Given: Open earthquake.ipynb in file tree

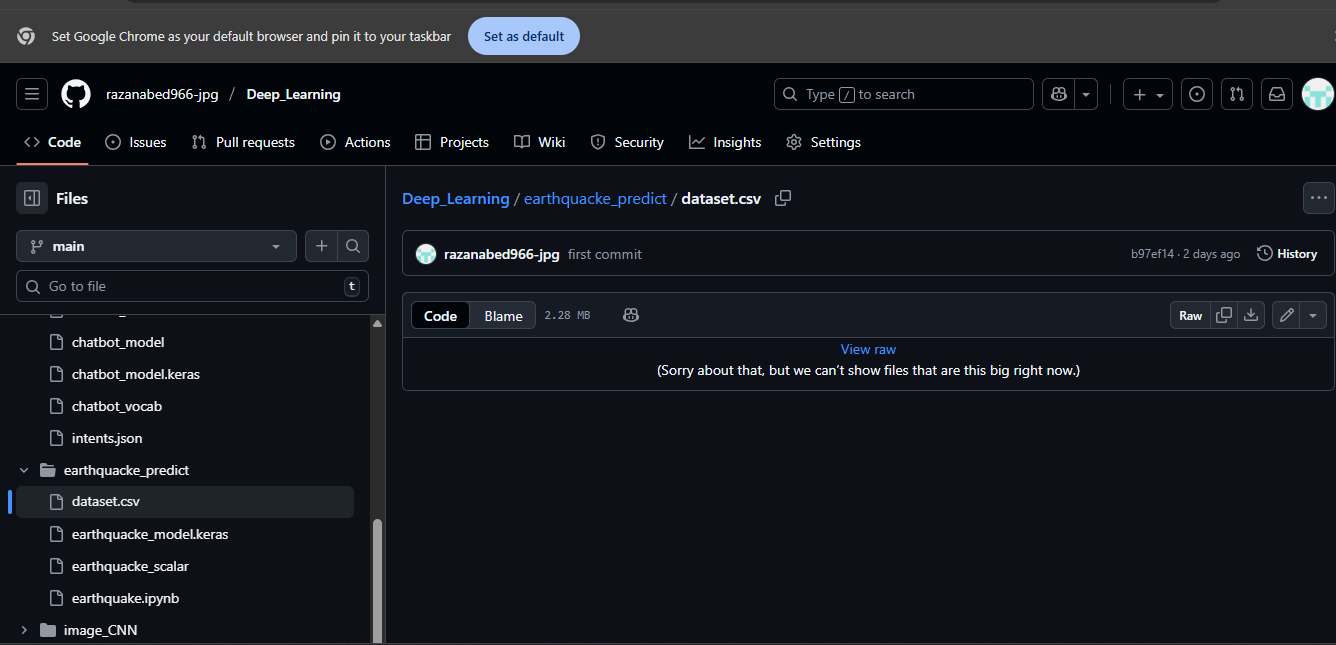Looking at the screenshot, I should pyautogui.click(x=125, y=598).
